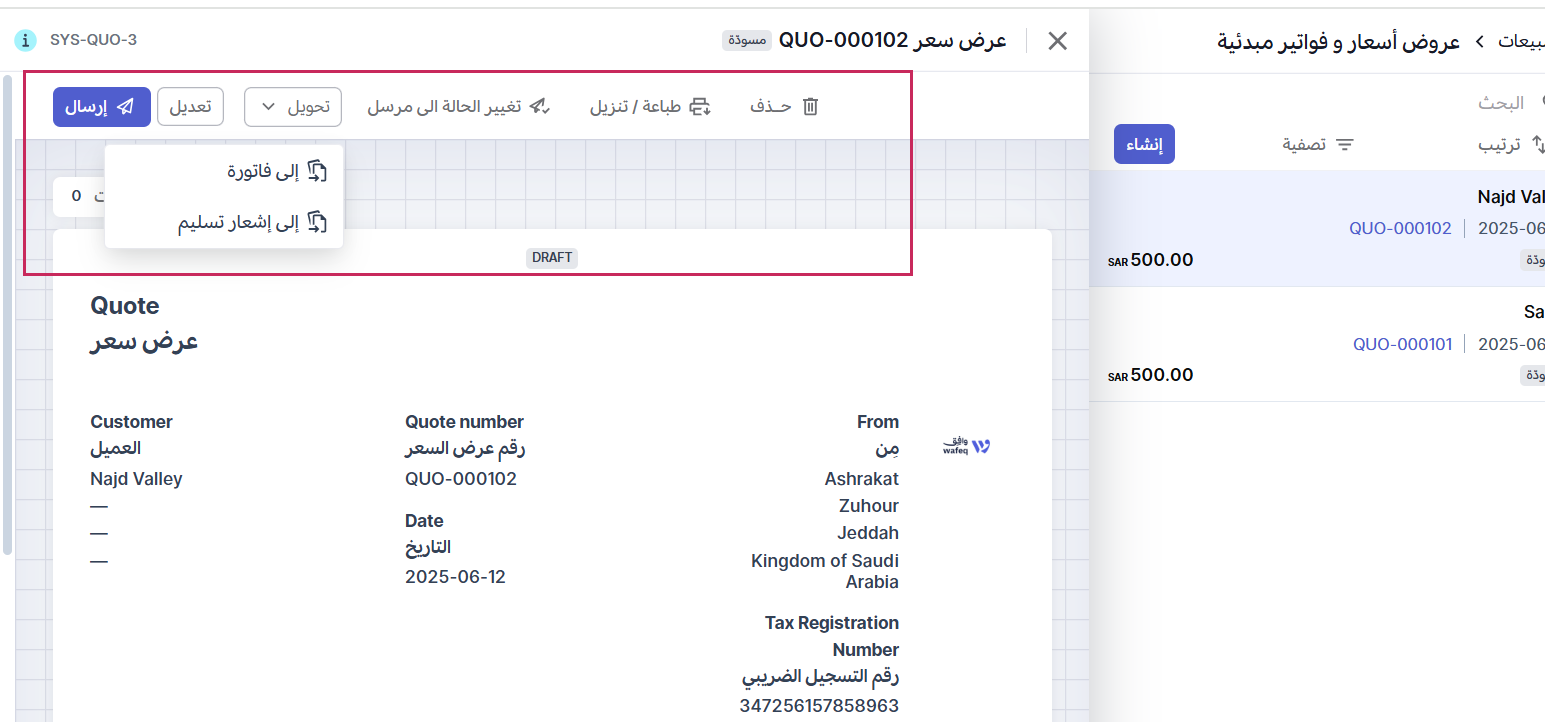1545x722 pixels.
Task: Click the Wafeq company logo
Action: pos(966,446)
